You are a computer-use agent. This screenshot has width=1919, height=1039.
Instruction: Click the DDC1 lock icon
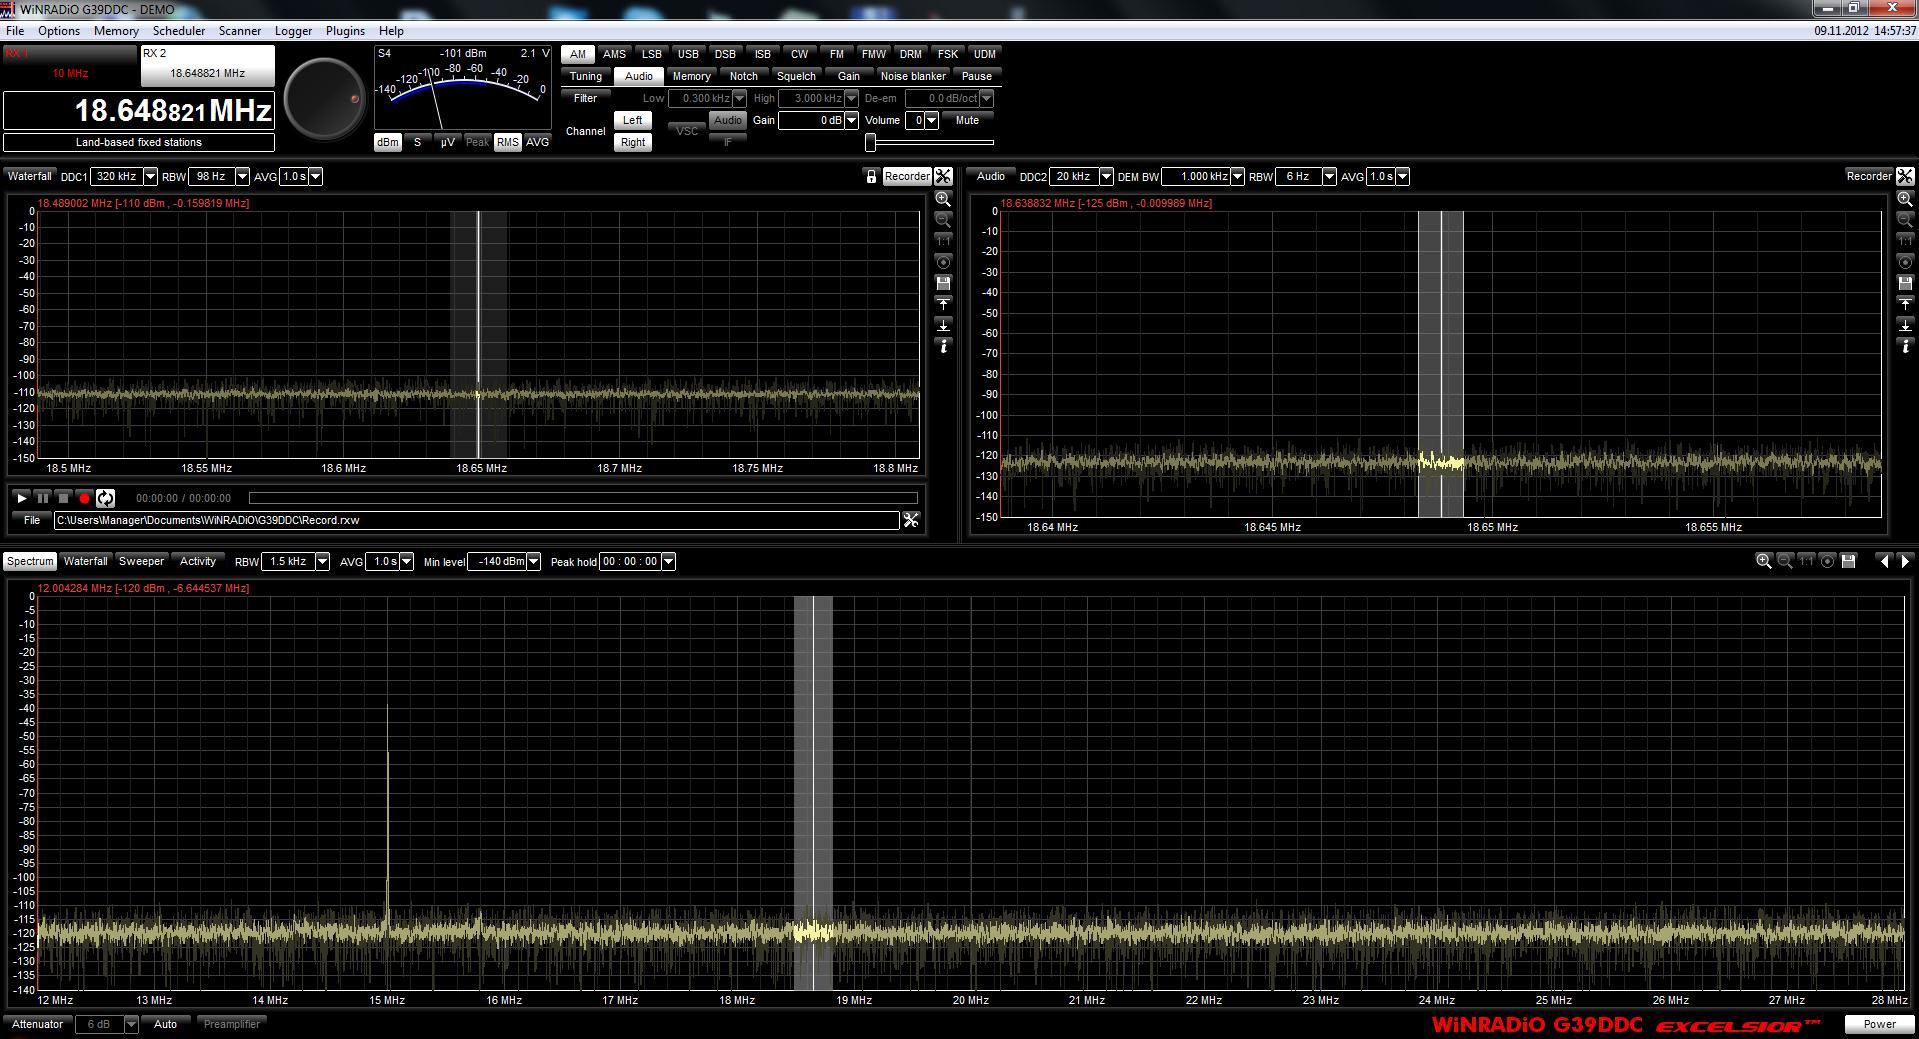[871, 176]
